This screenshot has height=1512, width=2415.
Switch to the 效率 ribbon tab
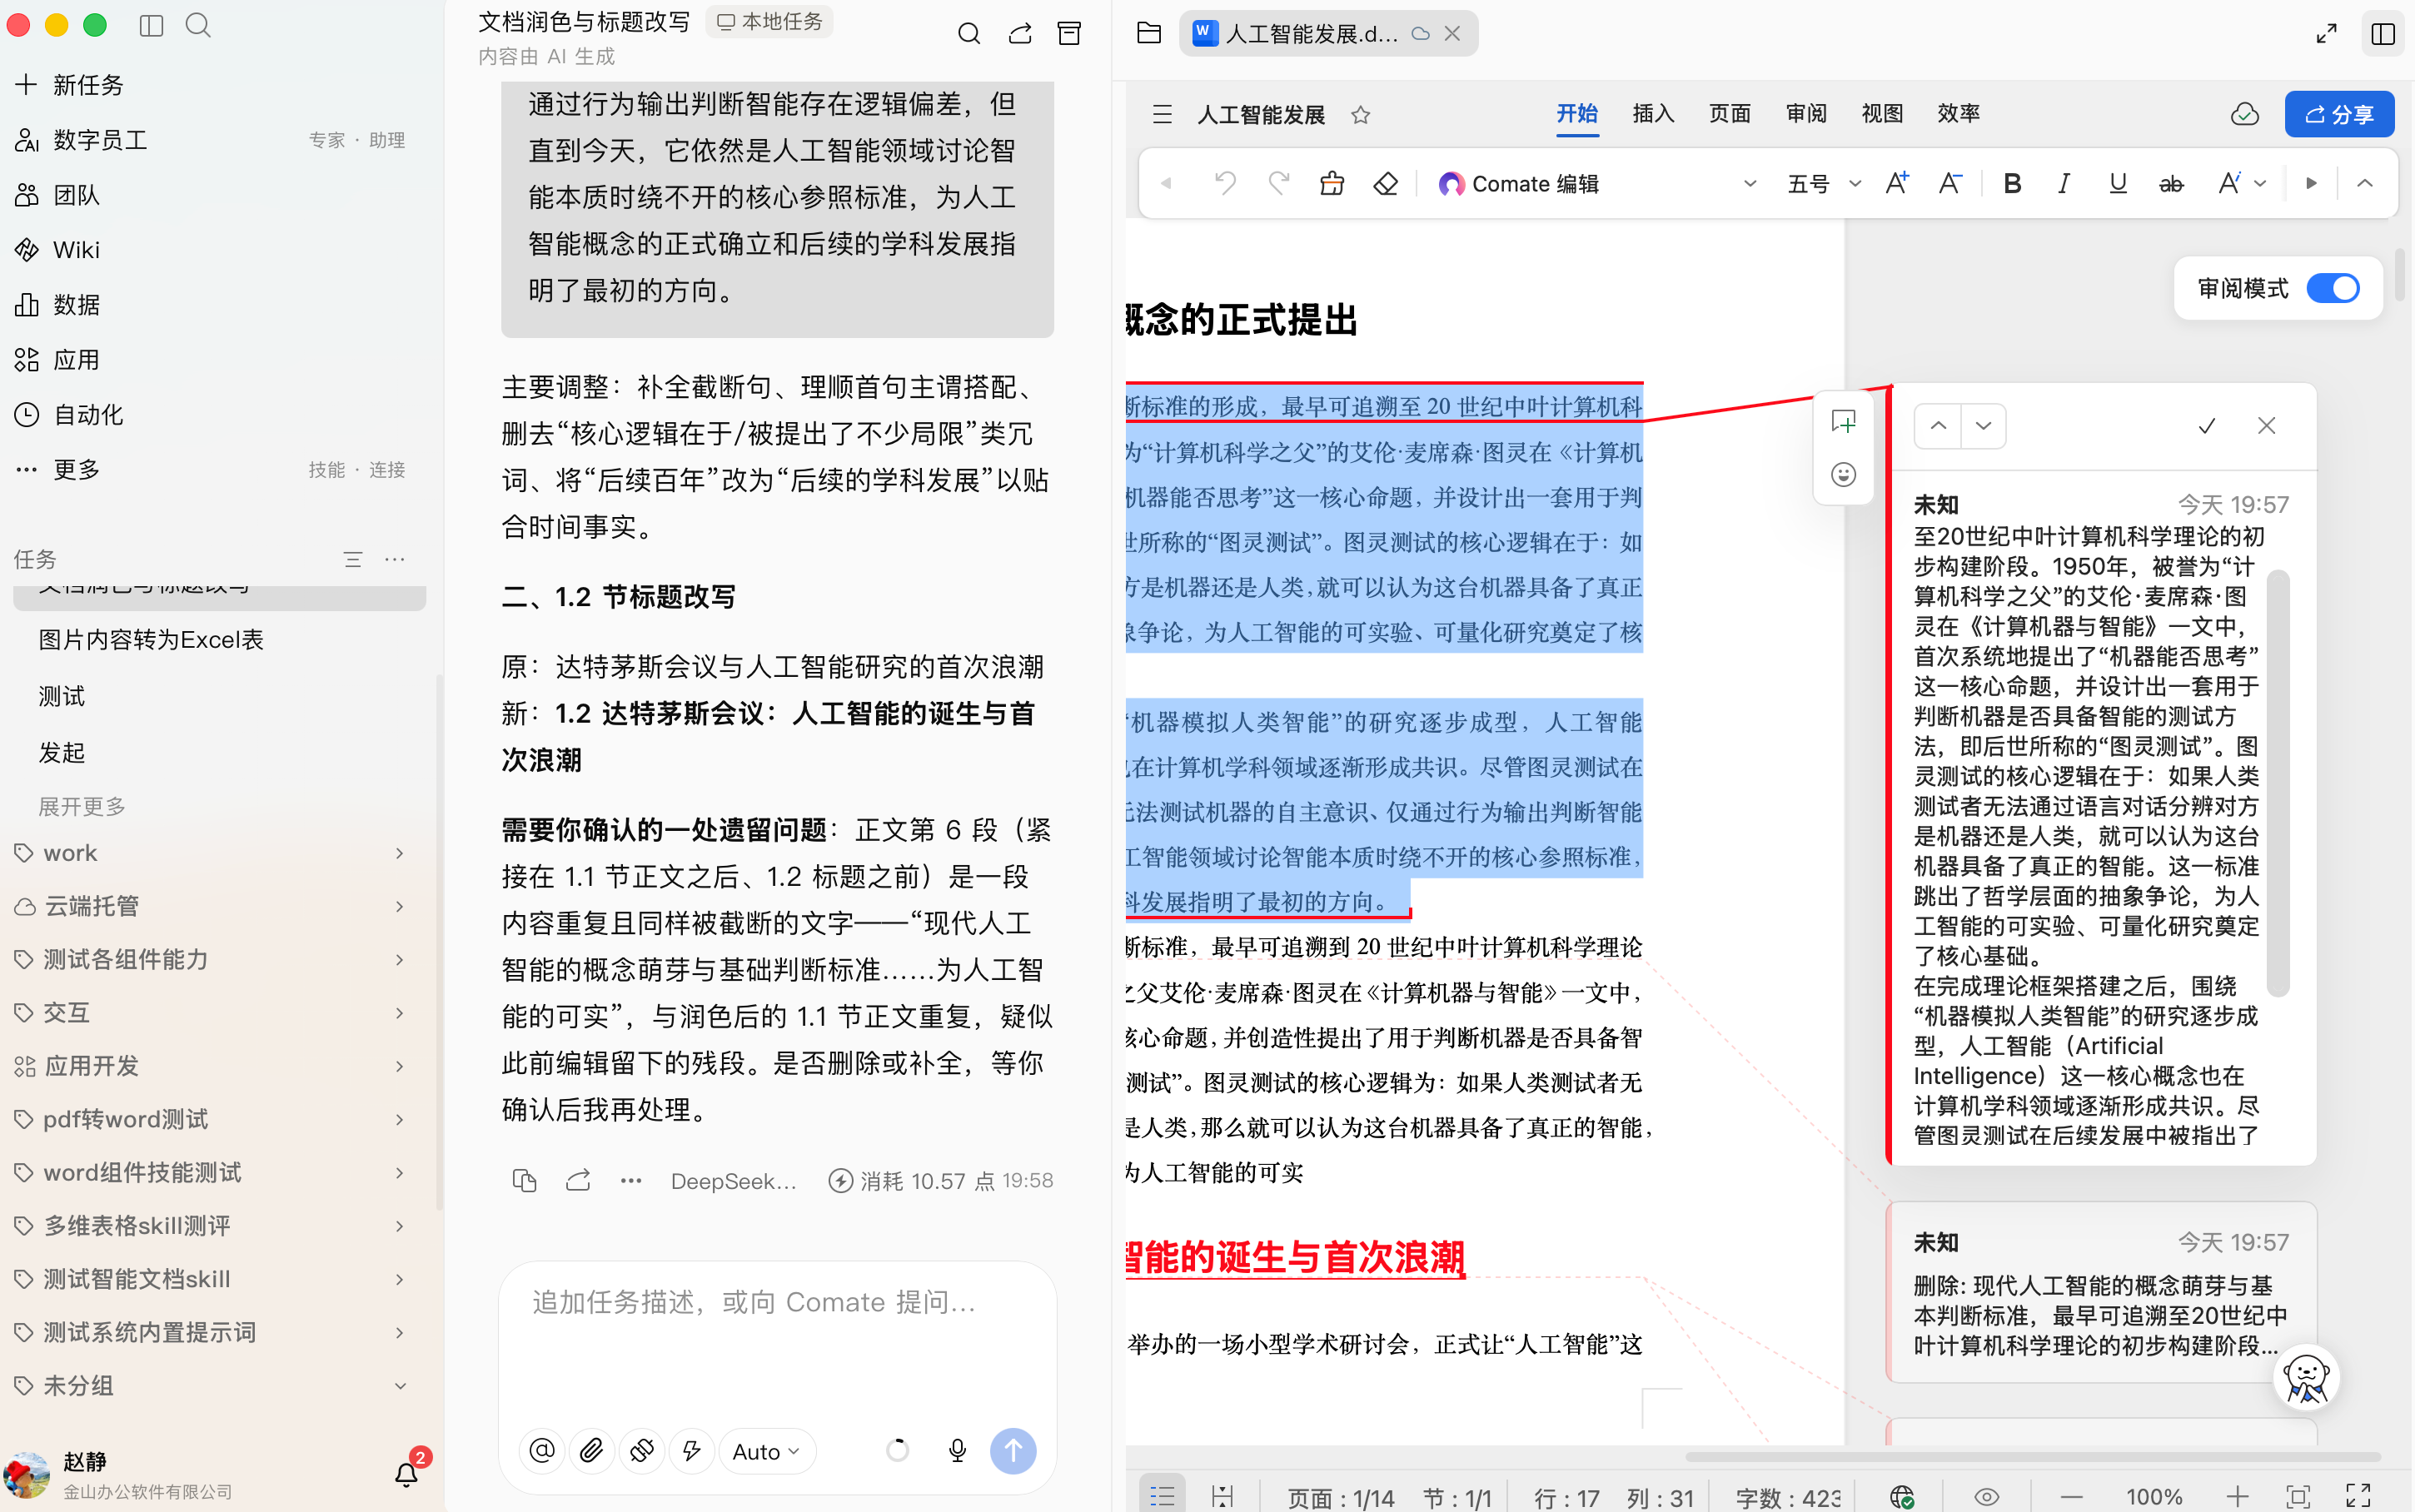1958,113
